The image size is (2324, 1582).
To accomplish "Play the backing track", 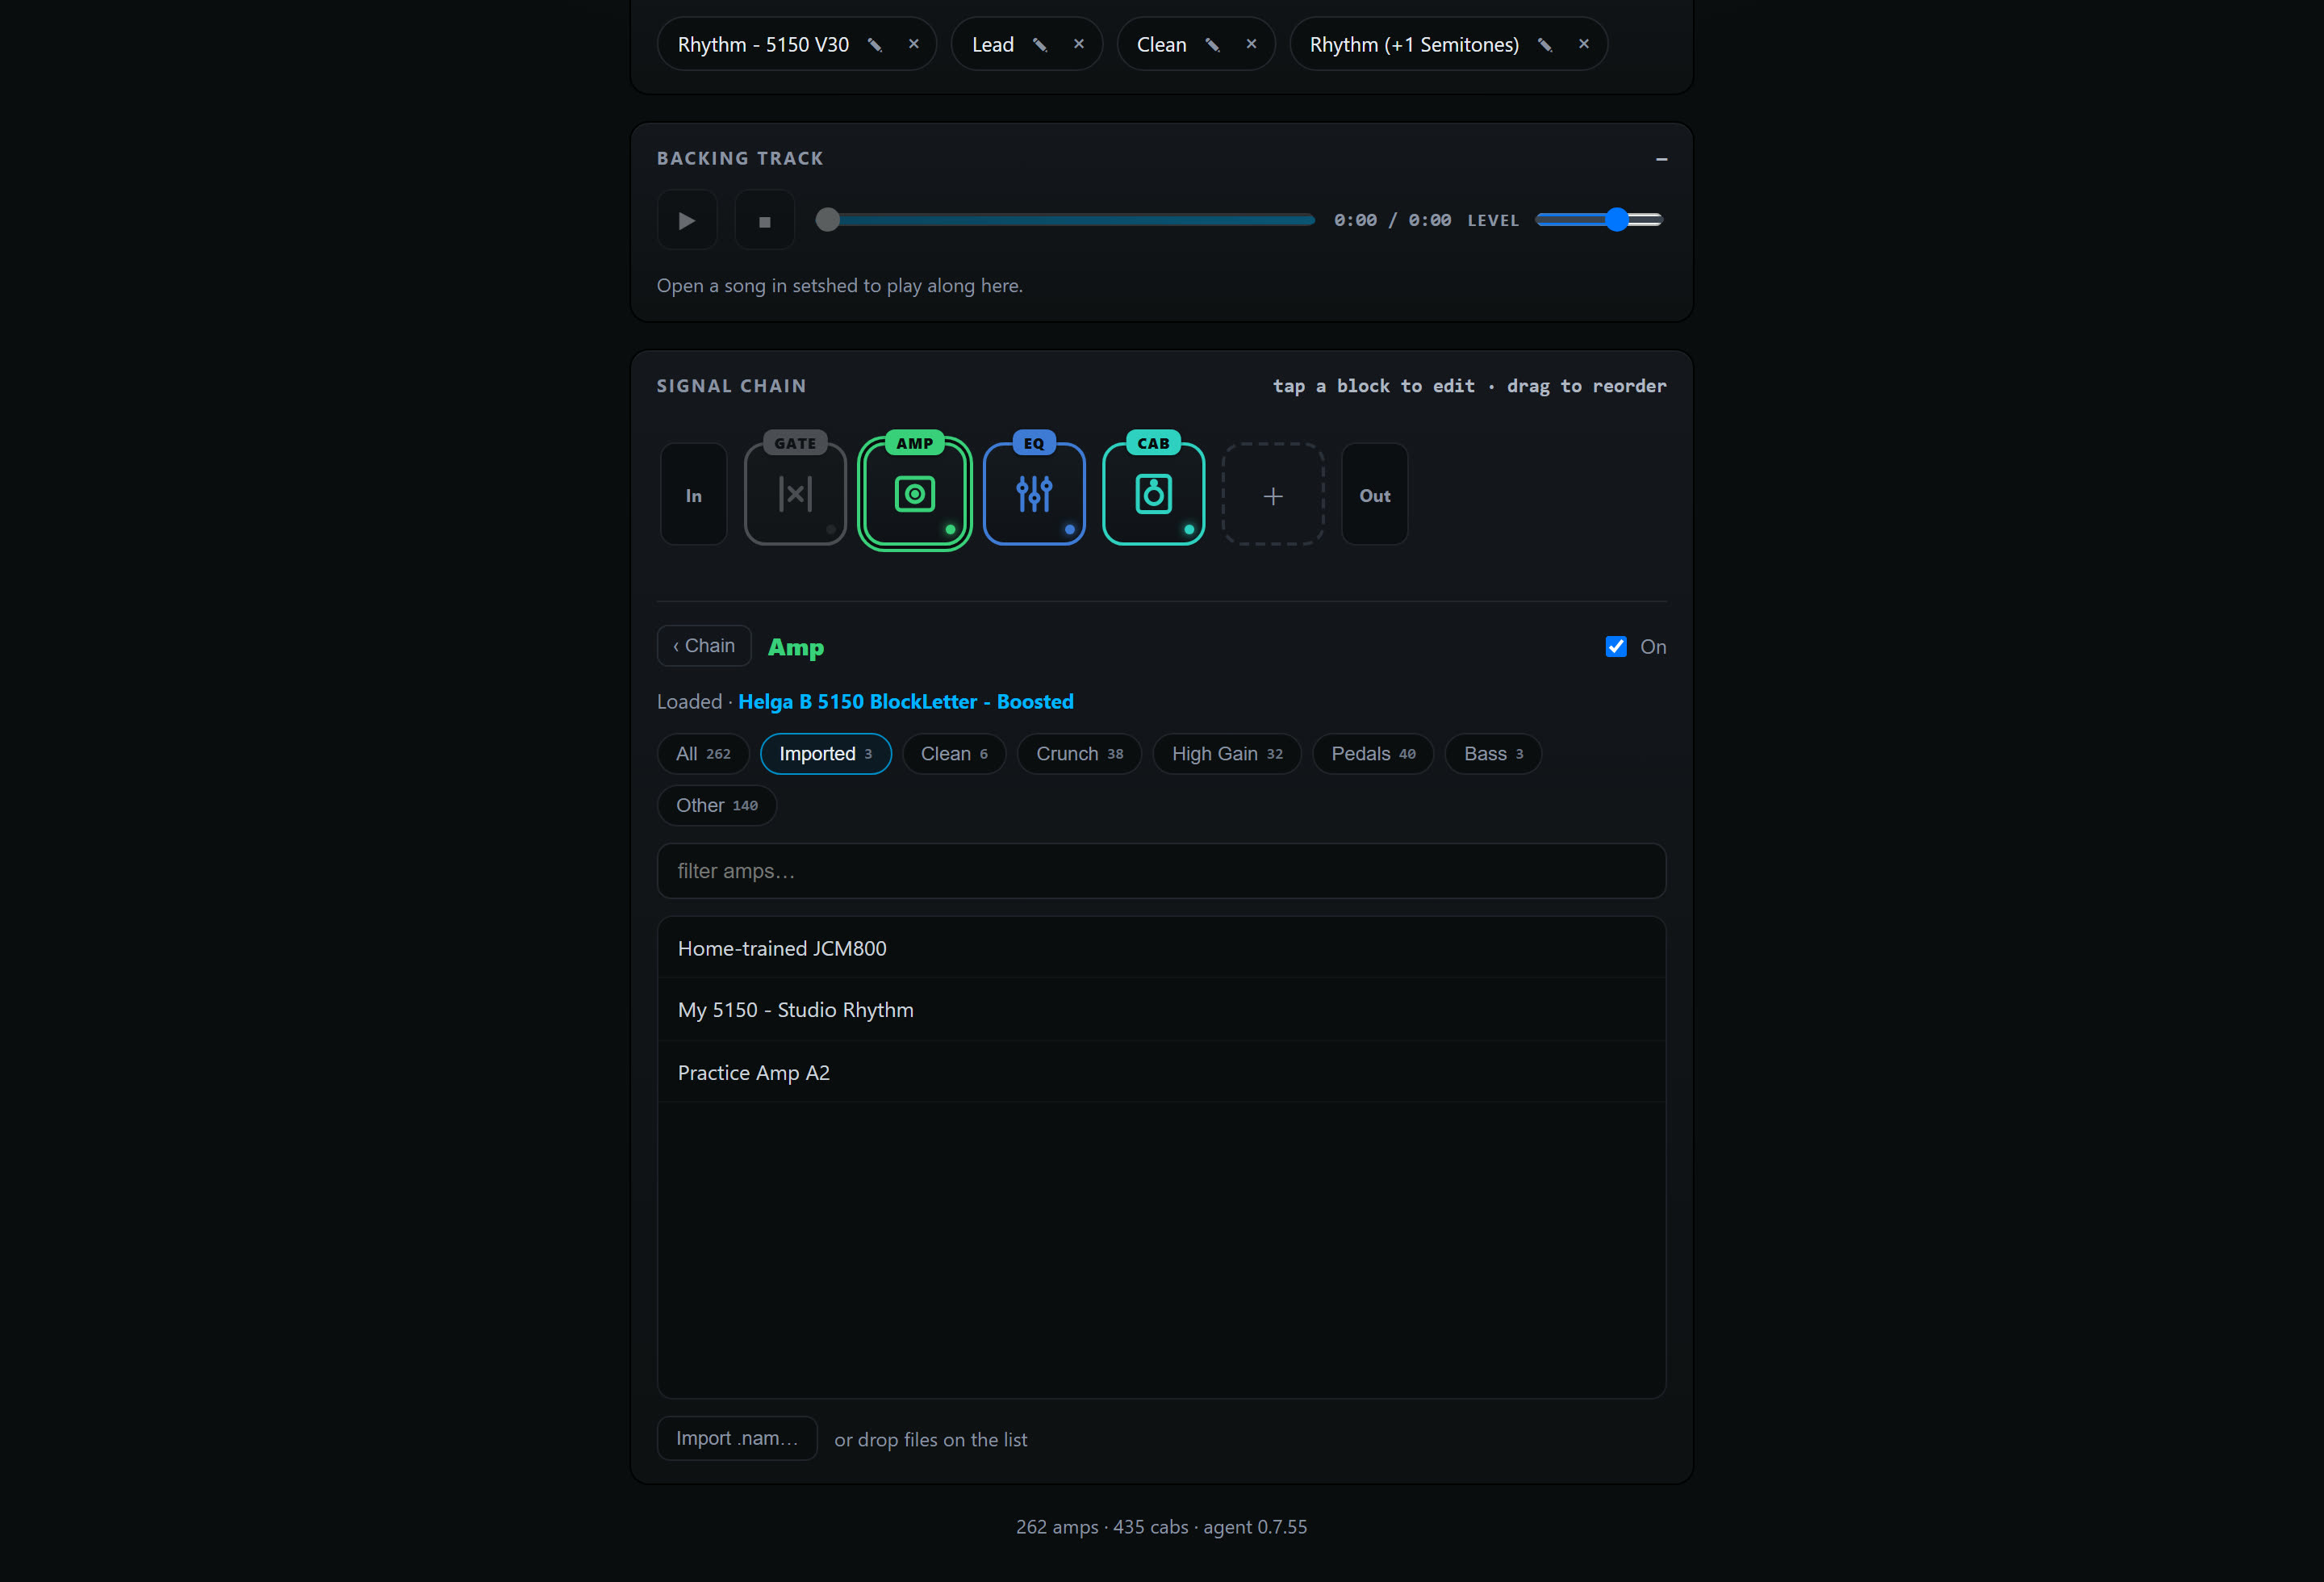I will pos(686,220).
